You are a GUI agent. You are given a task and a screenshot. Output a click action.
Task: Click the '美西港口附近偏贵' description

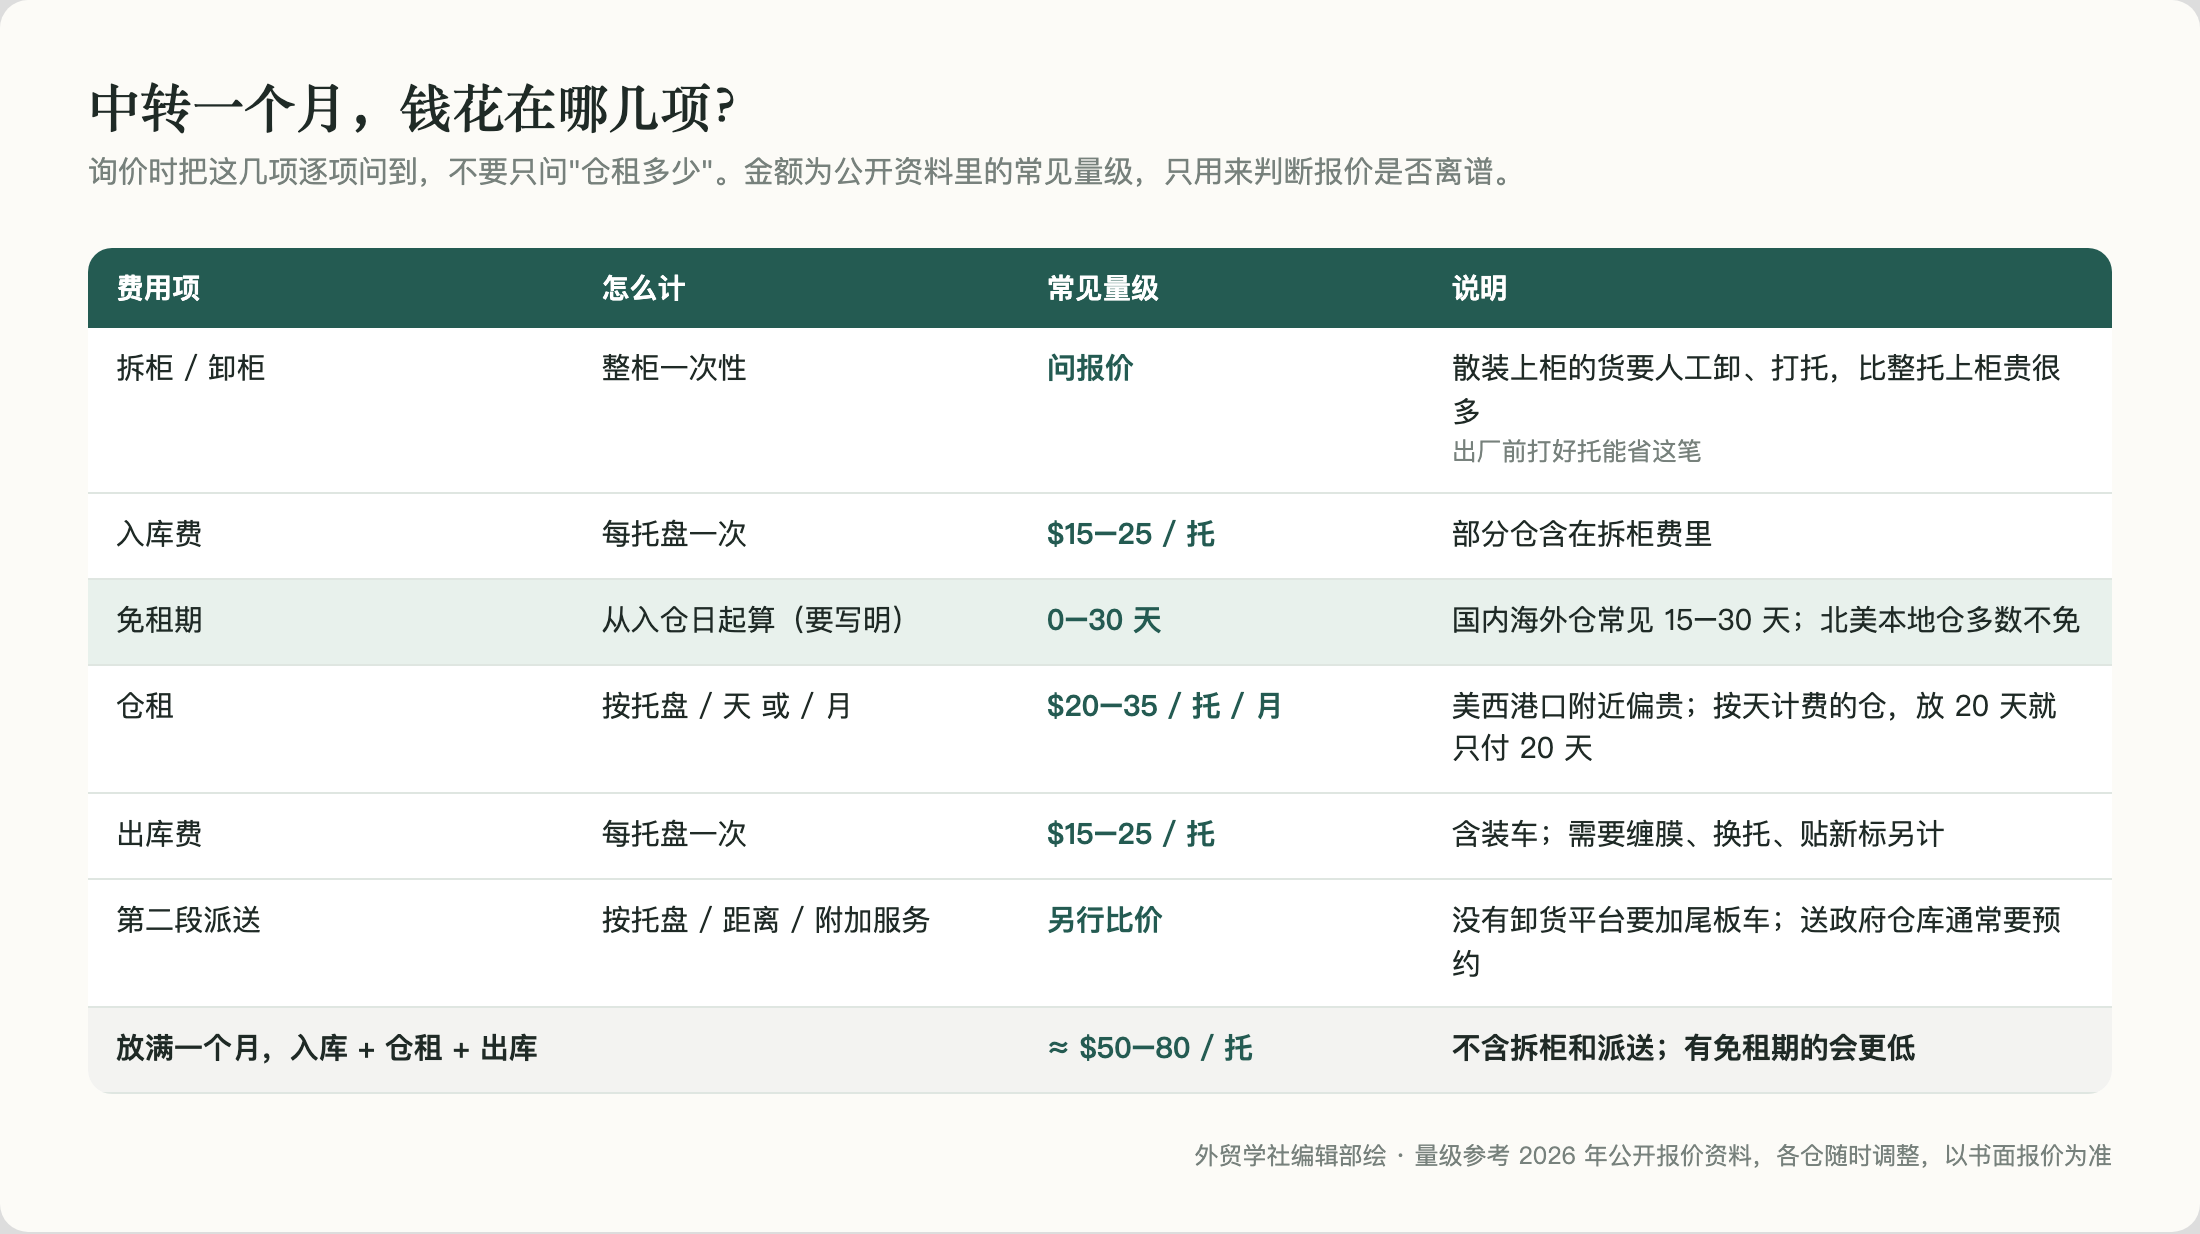pos(1754,727)
